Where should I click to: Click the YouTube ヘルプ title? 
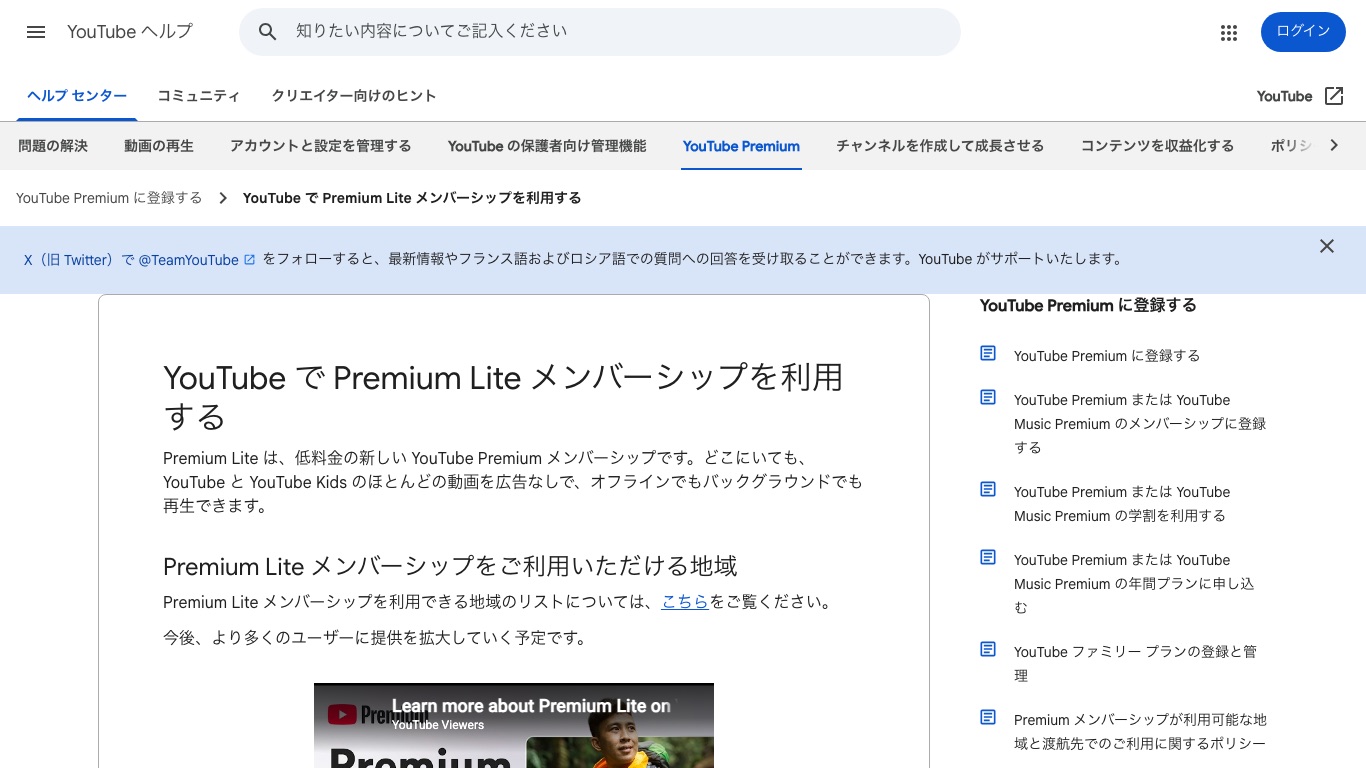pyautogui.click(x=130, y=32)
